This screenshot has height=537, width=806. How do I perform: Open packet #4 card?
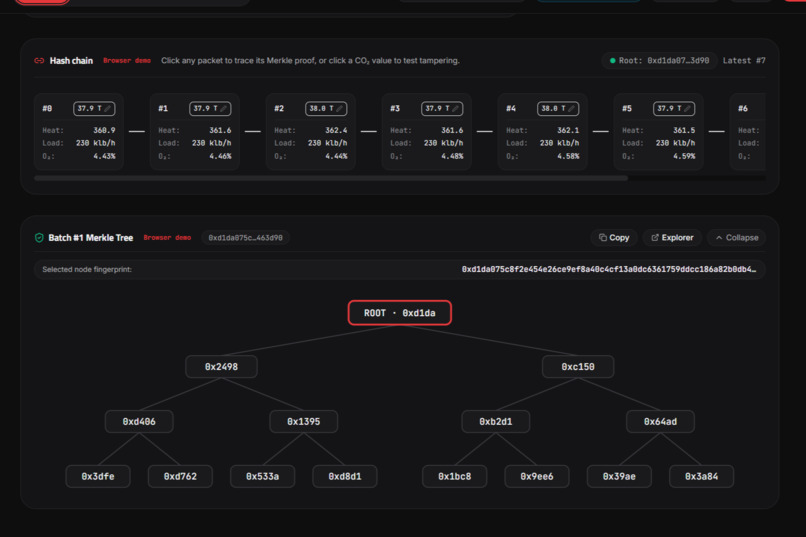click(x=543, y=132)
